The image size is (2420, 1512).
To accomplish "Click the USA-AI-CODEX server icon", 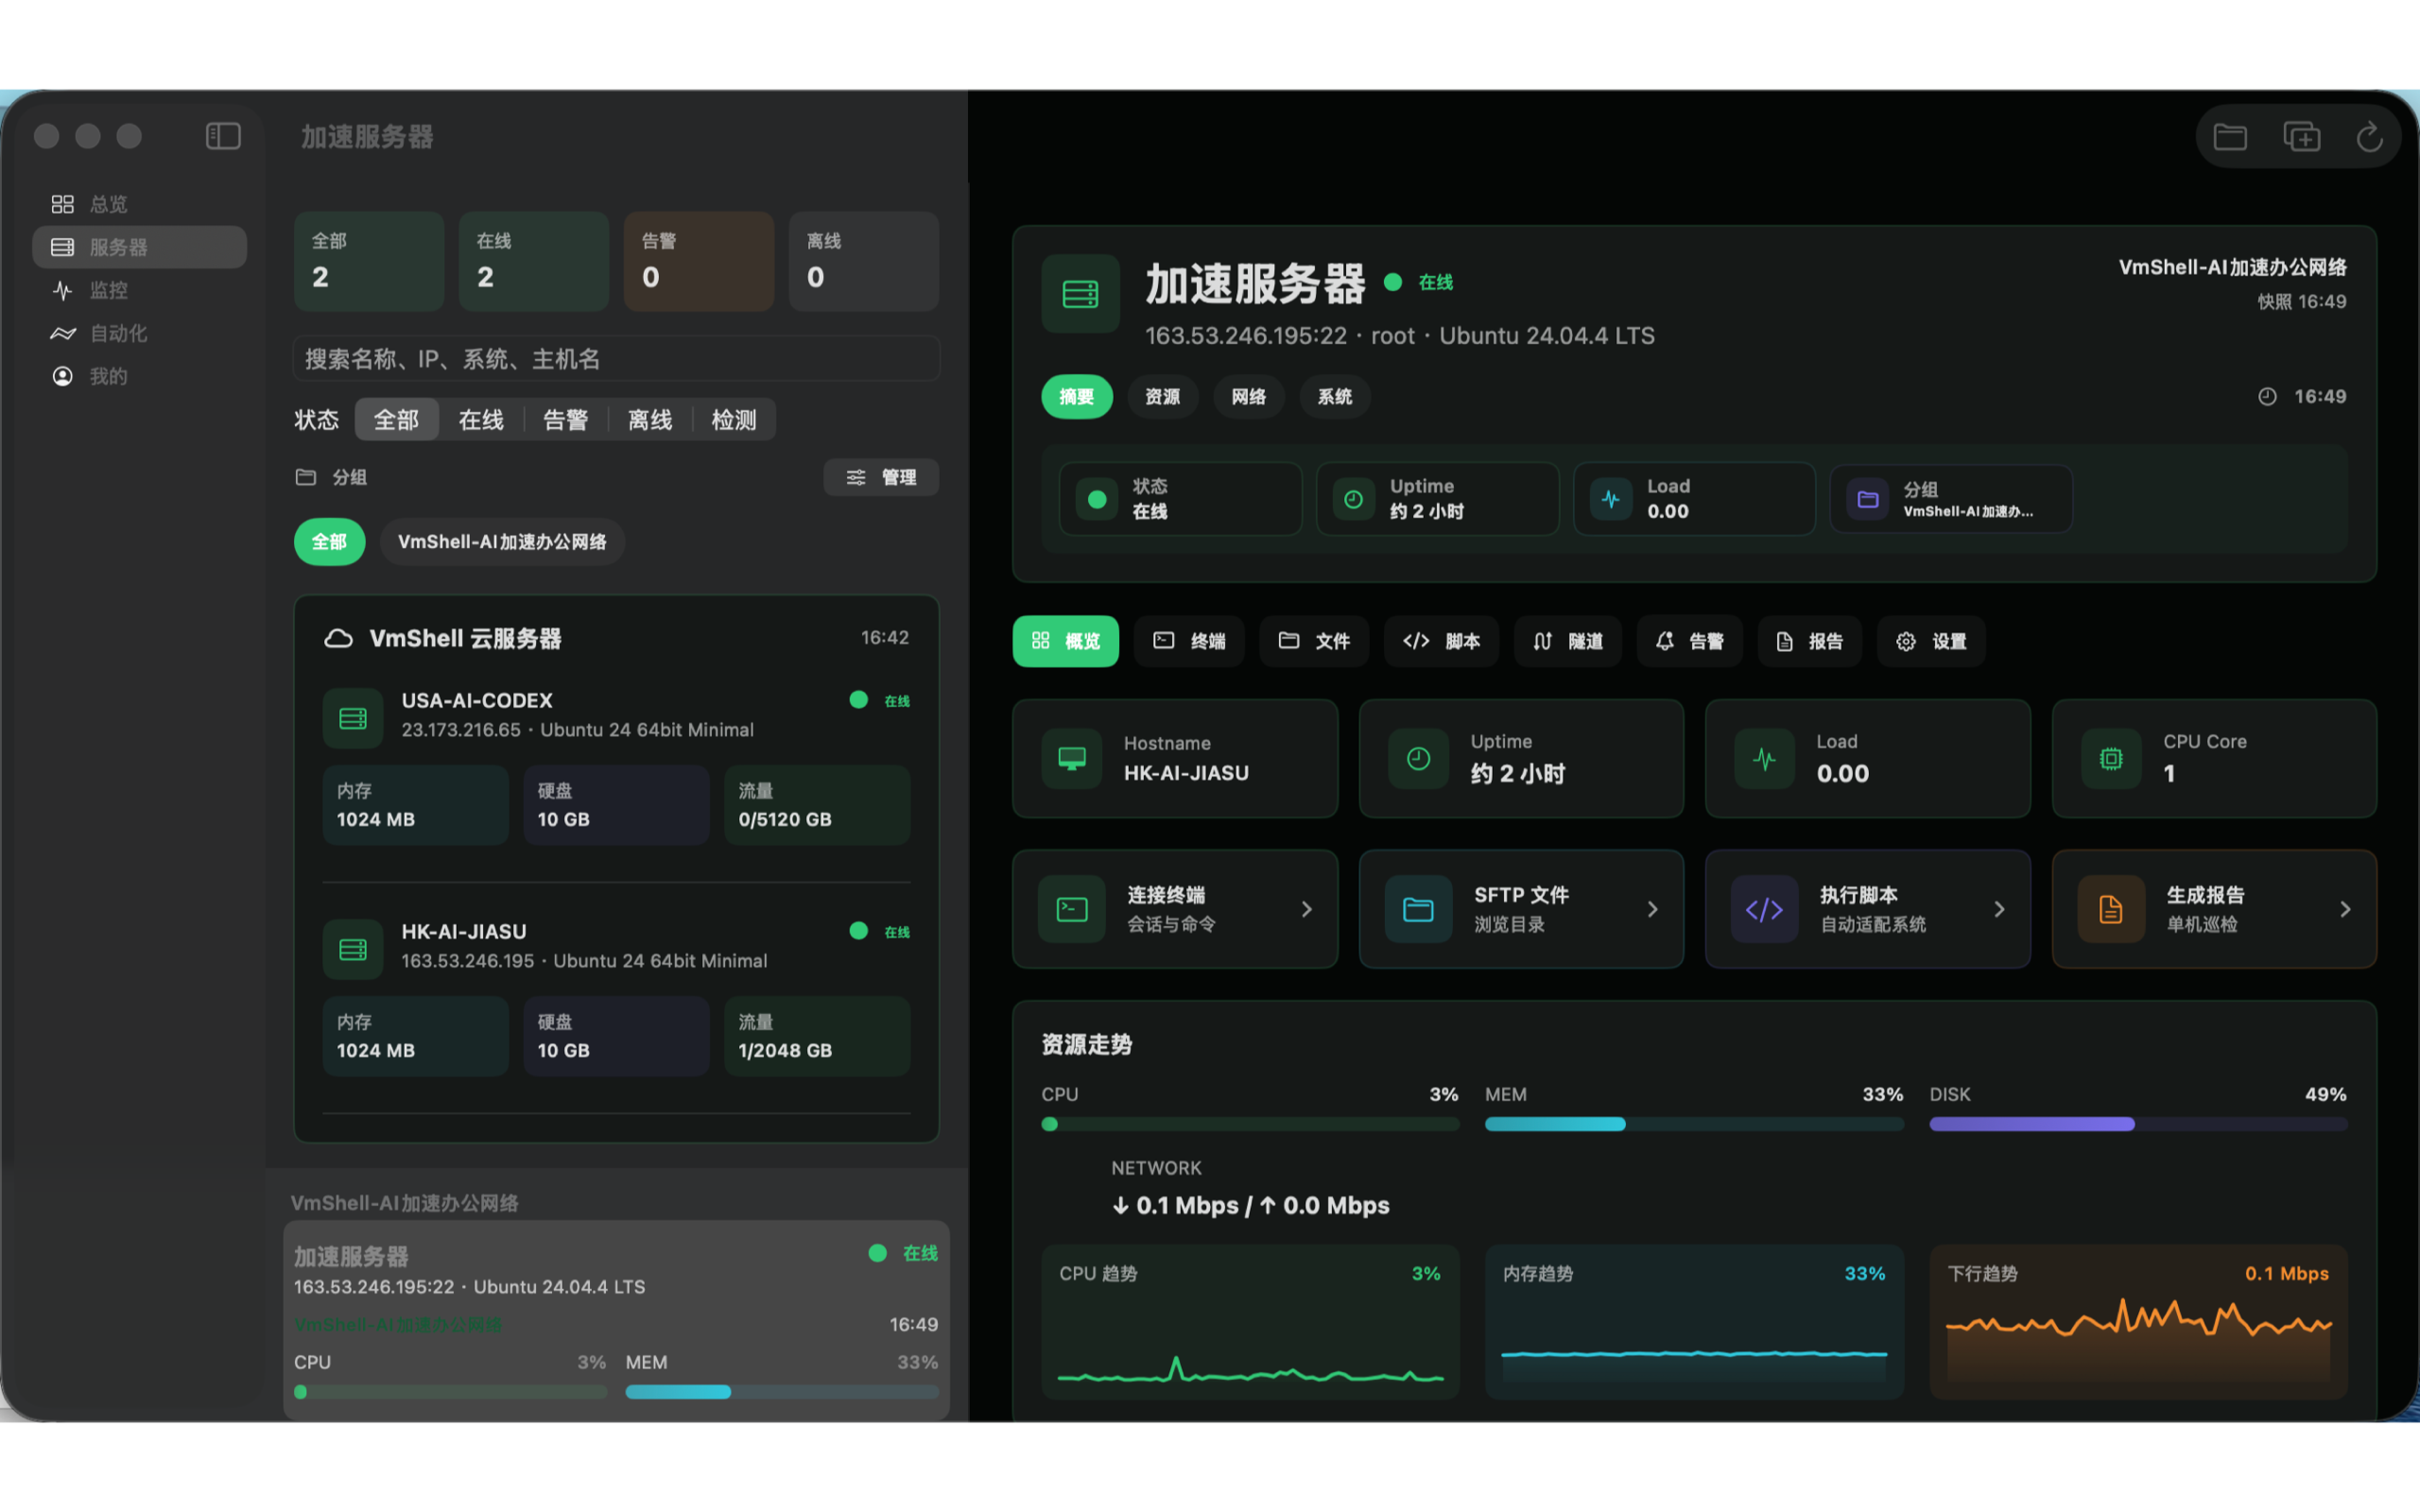I will [353, 718].
